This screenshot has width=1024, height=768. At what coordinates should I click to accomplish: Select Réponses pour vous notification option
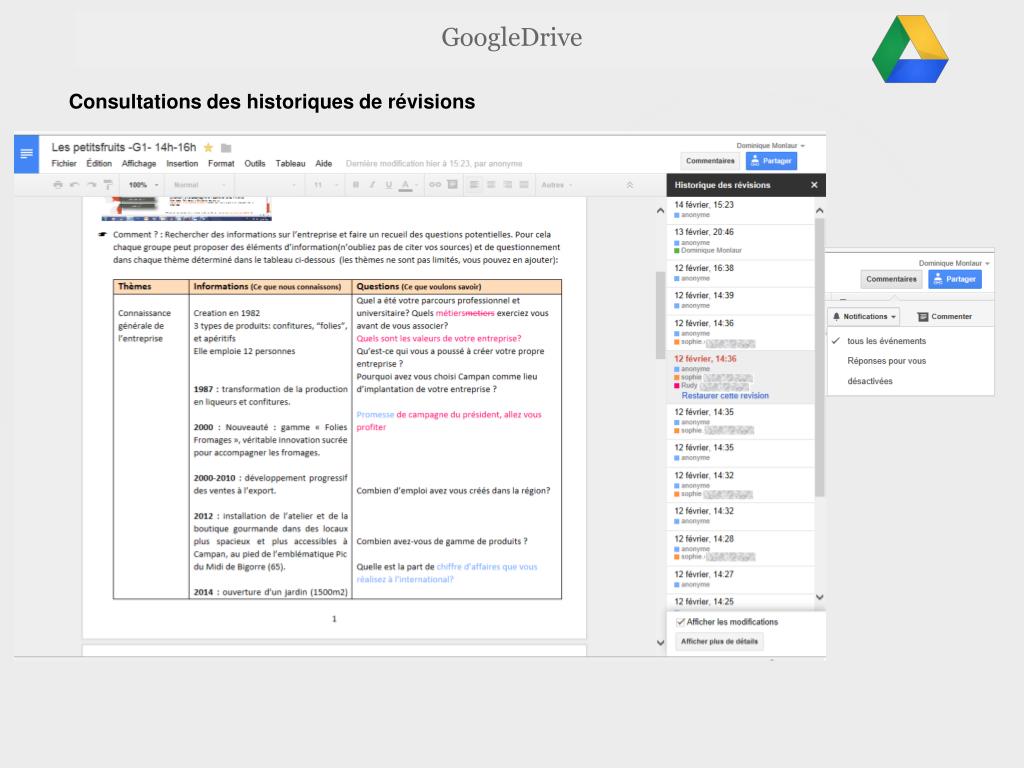click(x=886, y=360)
